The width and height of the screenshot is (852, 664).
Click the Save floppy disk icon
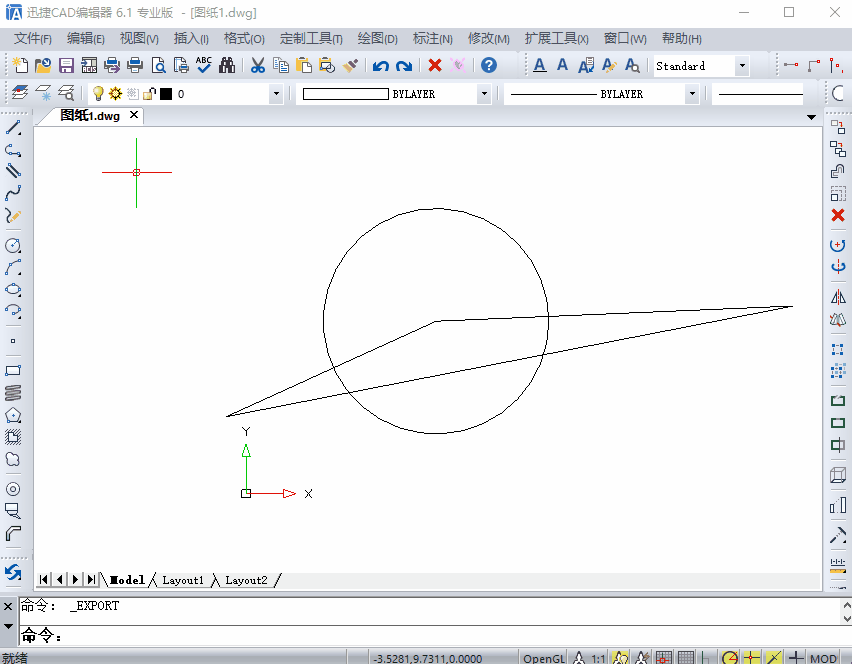point(66,66)
